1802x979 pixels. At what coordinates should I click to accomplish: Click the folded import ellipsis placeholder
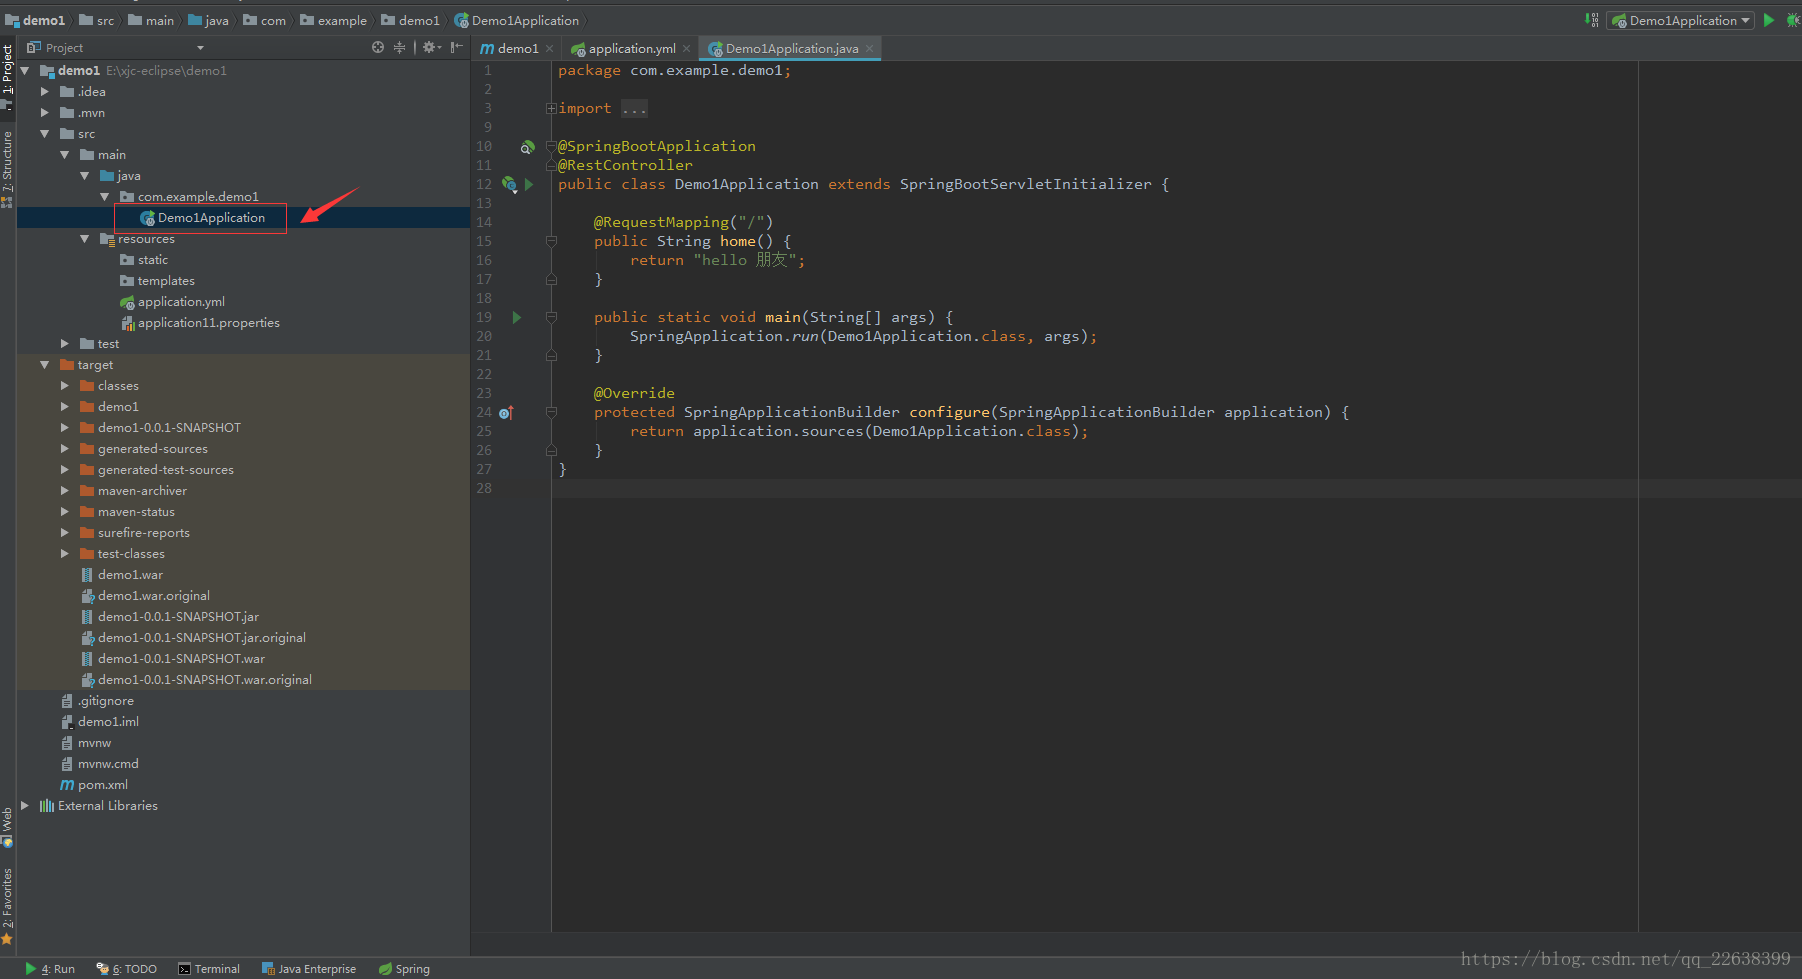634,108
